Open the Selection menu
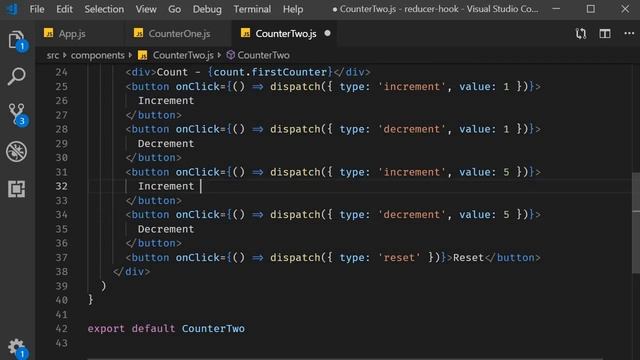The image size is (640, 360). [104, 9]
